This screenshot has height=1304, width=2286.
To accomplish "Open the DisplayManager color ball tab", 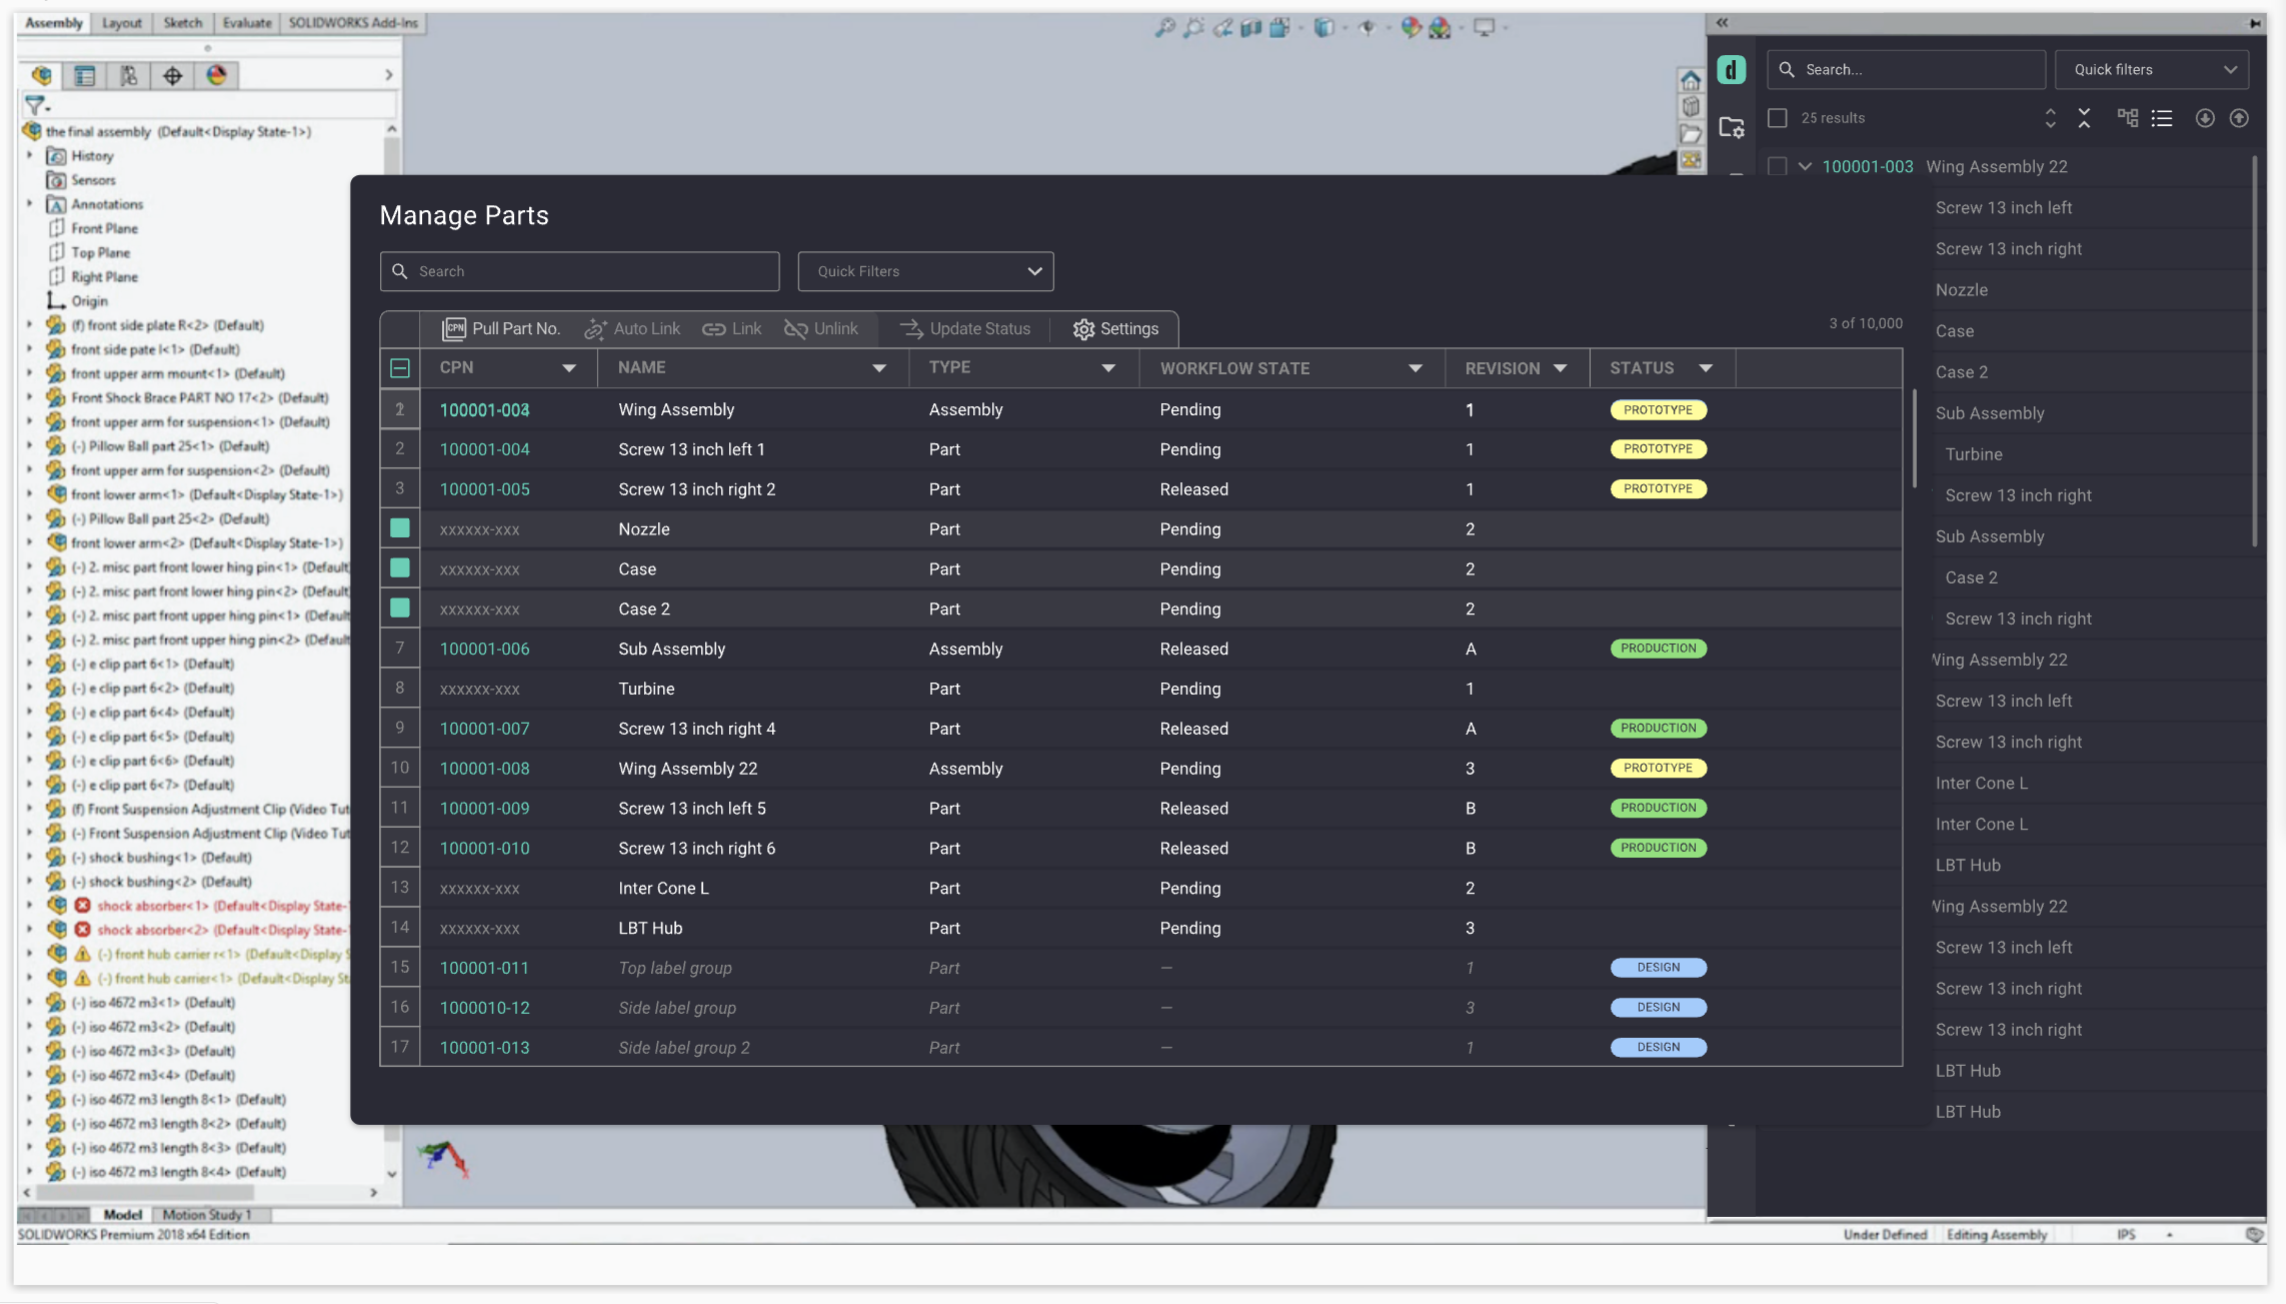I will (x=216, y=75).
